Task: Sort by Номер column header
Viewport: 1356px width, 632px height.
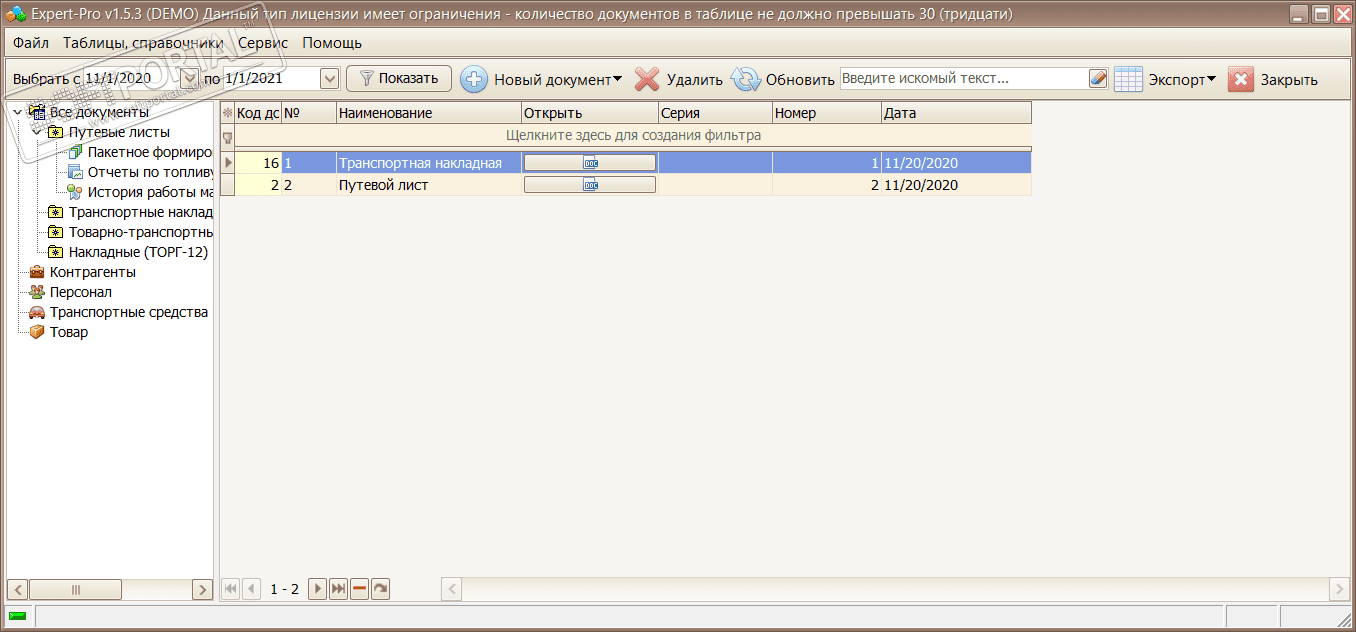Action: coord(826,113)
